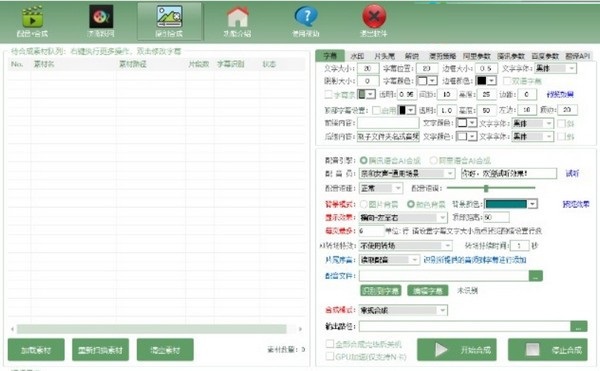This screenshot has height=371, width=600.
Task: Switch to the 水印 watermark tab
Action: (x=357, y=56)
